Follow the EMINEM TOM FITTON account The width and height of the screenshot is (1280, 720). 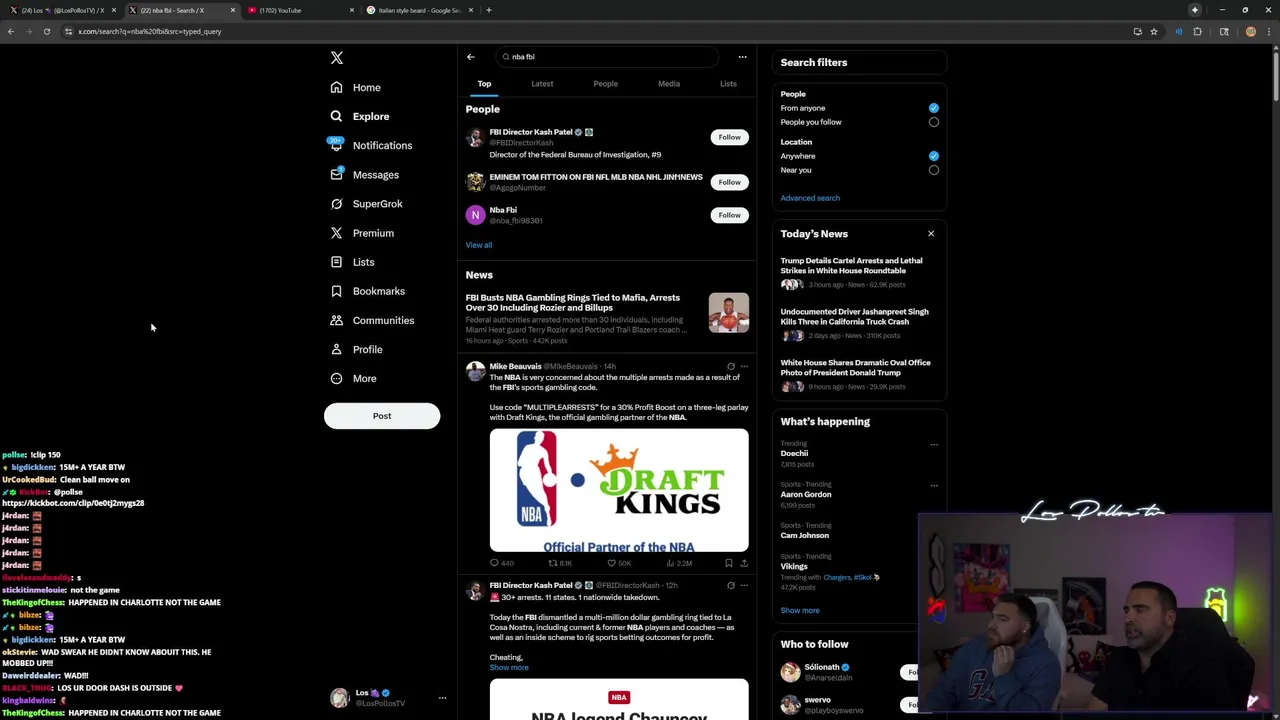pyautogui.click(x=729, y=182)
